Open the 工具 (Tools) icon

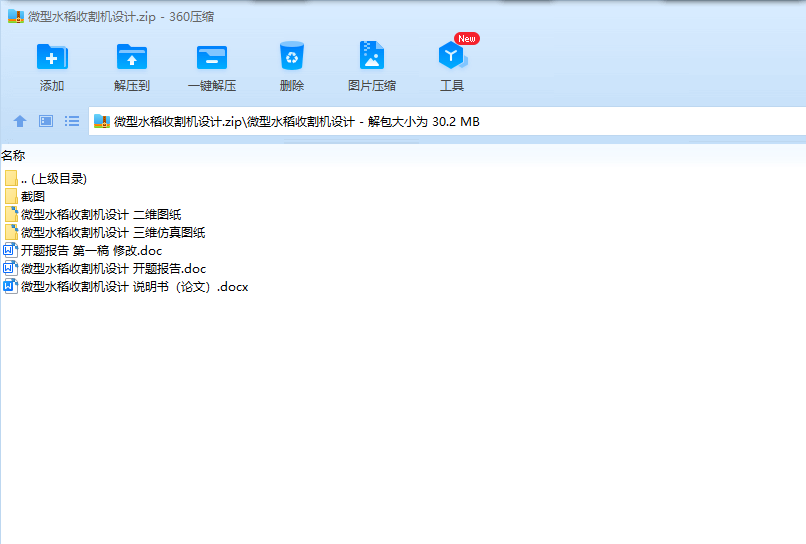coord(452,56)
